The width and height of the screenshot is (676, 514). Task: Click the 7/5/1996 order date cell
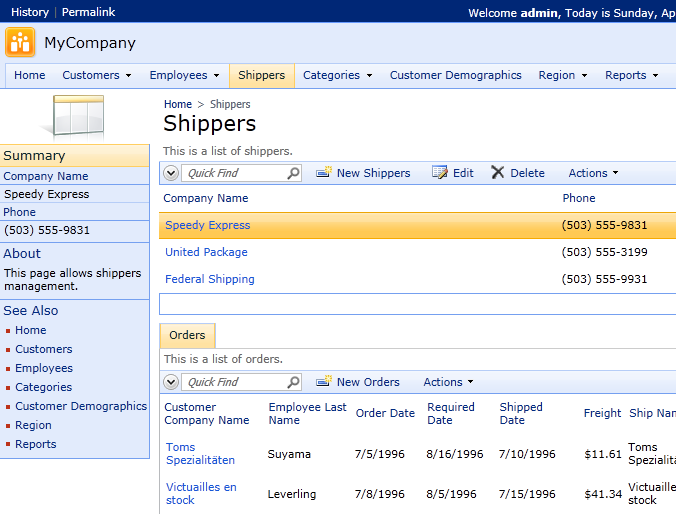[x=379, y=454]
